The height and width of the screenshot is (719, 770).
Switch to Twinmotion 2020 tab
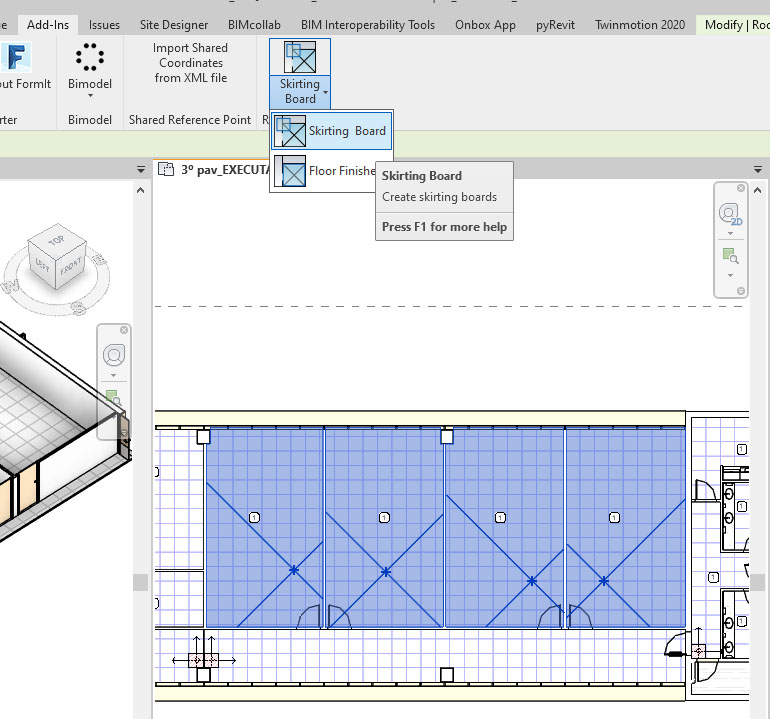tap(640, 25)
